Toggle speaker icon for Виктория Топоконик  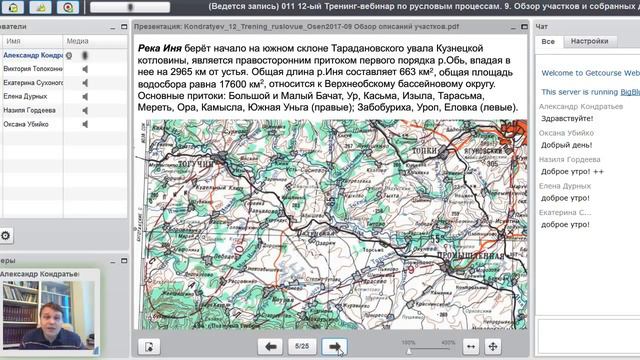point(85,69)
